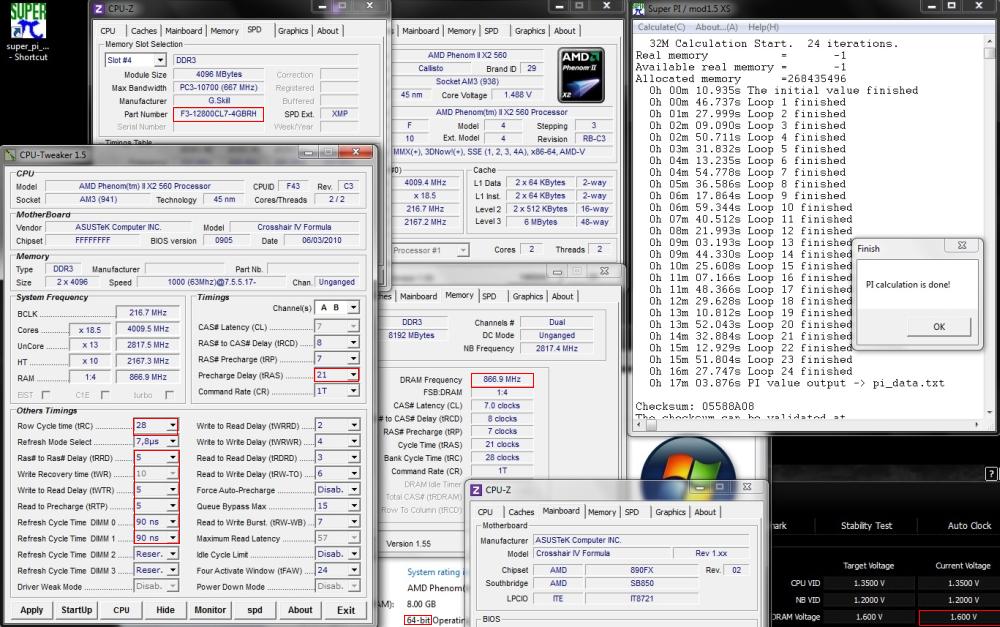Open the Refresh Mode Select dropdown

pos(172,441)
